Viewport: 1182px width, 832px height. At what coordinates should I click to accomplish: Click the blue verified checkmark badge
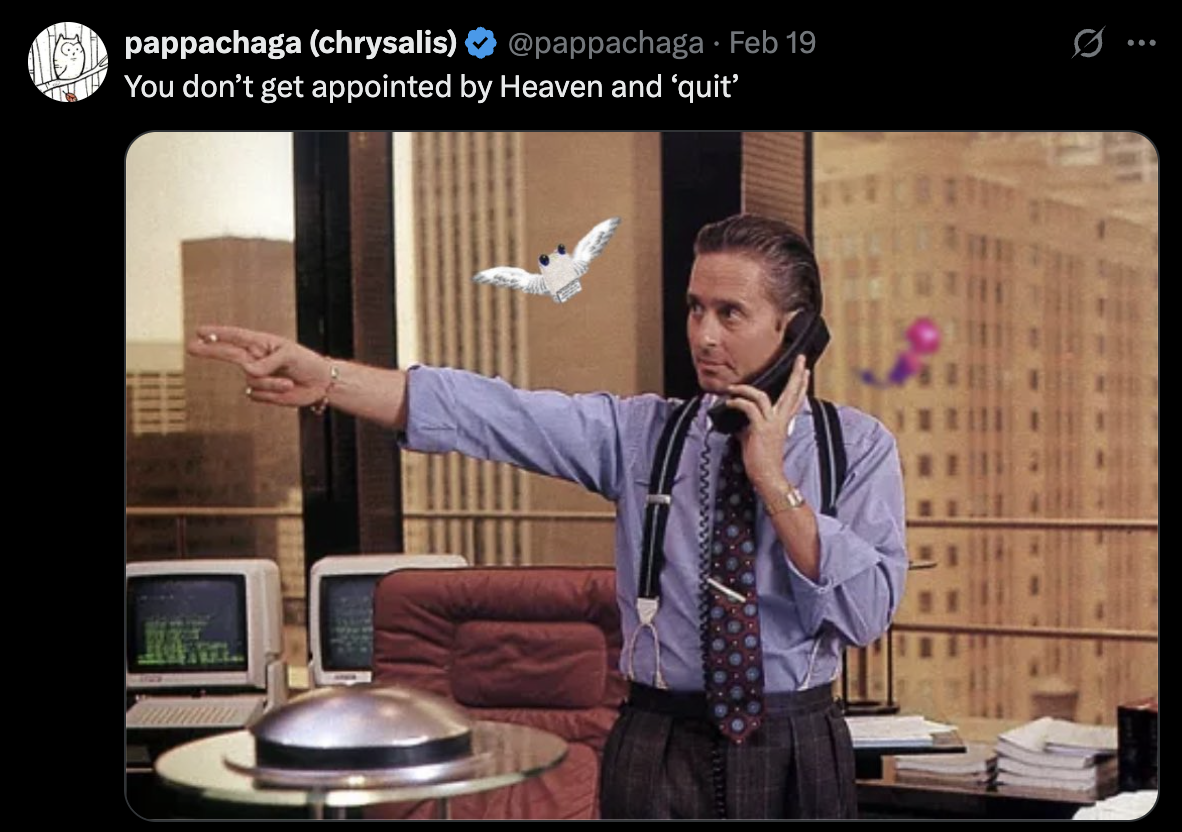[x=481, y=43]
